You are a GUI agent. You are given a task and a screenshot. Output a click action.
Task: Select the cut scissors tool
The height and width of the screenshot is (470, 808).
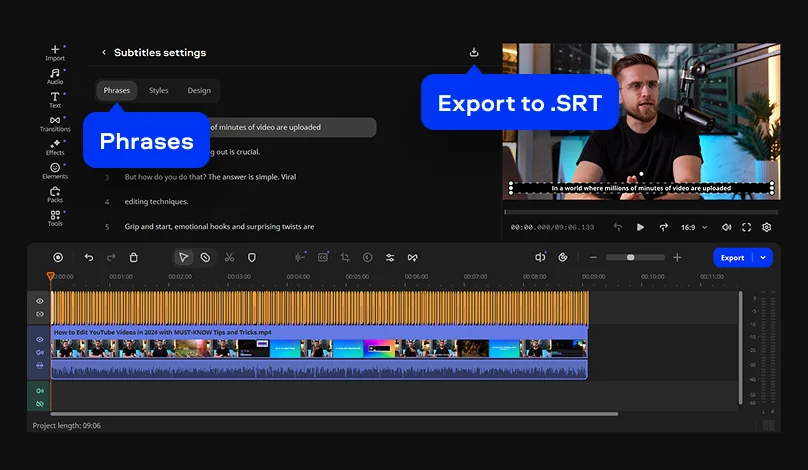pyautogui.click(x=229, y=257)
